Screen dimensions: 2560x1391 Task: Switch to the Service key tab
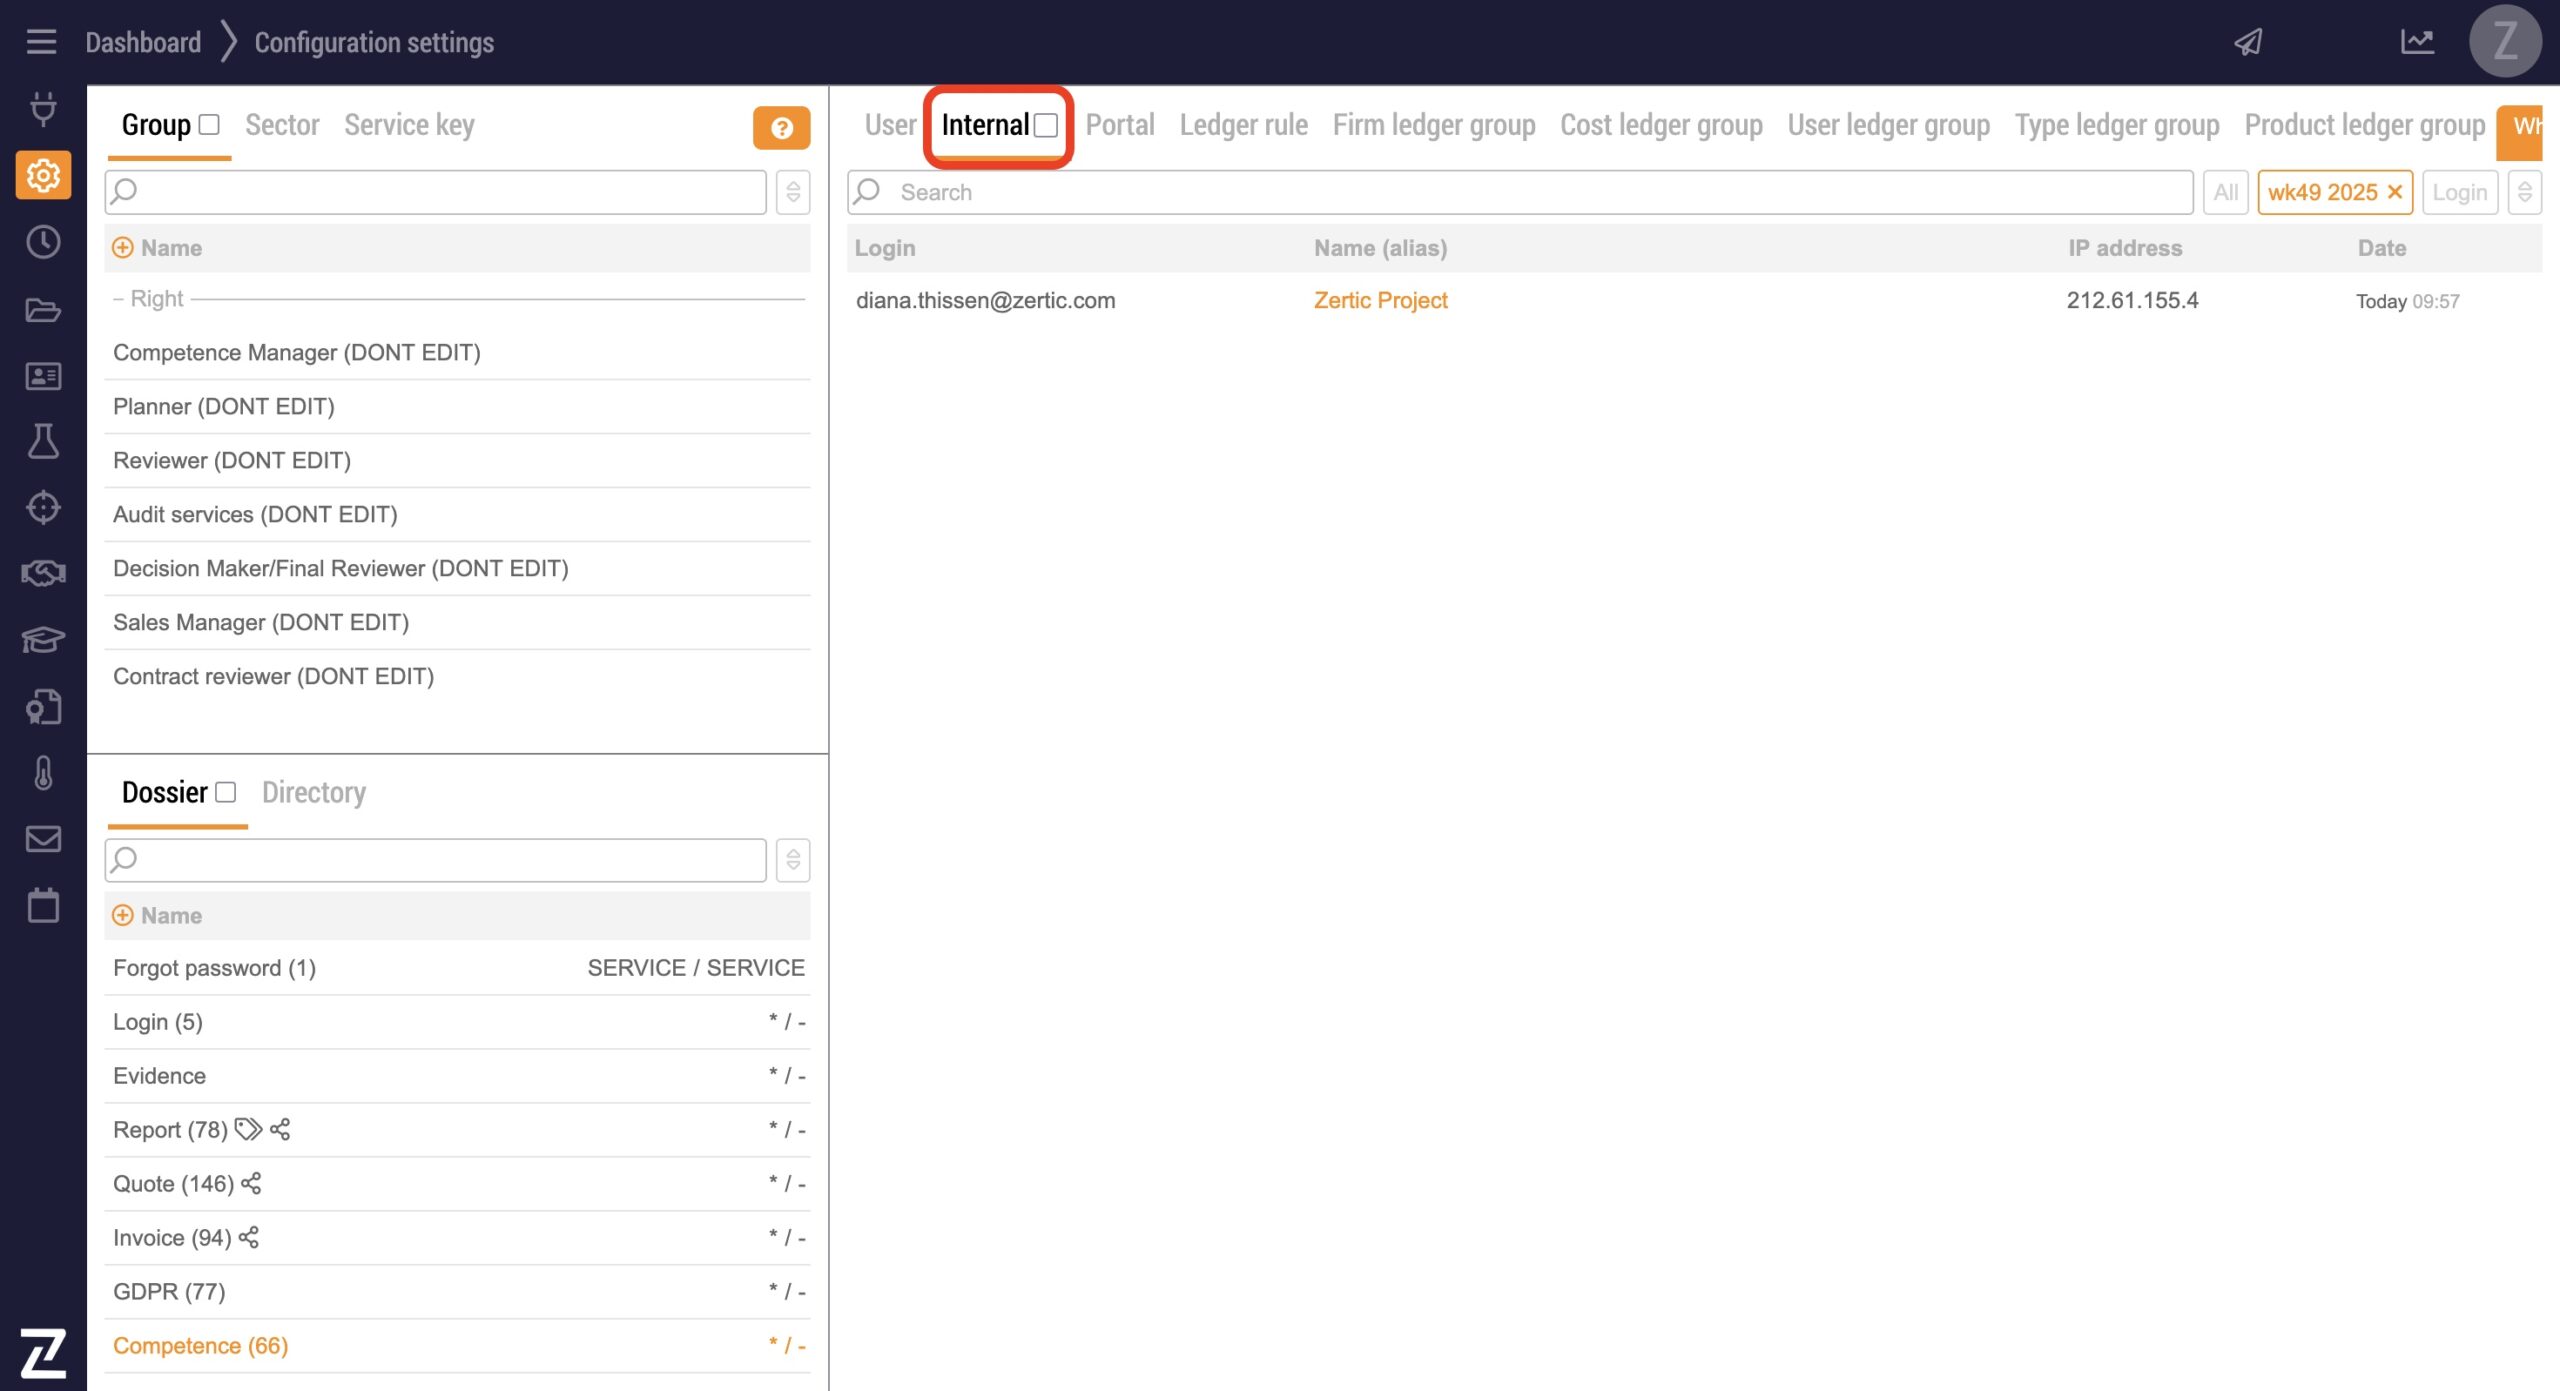pos(409,125)
